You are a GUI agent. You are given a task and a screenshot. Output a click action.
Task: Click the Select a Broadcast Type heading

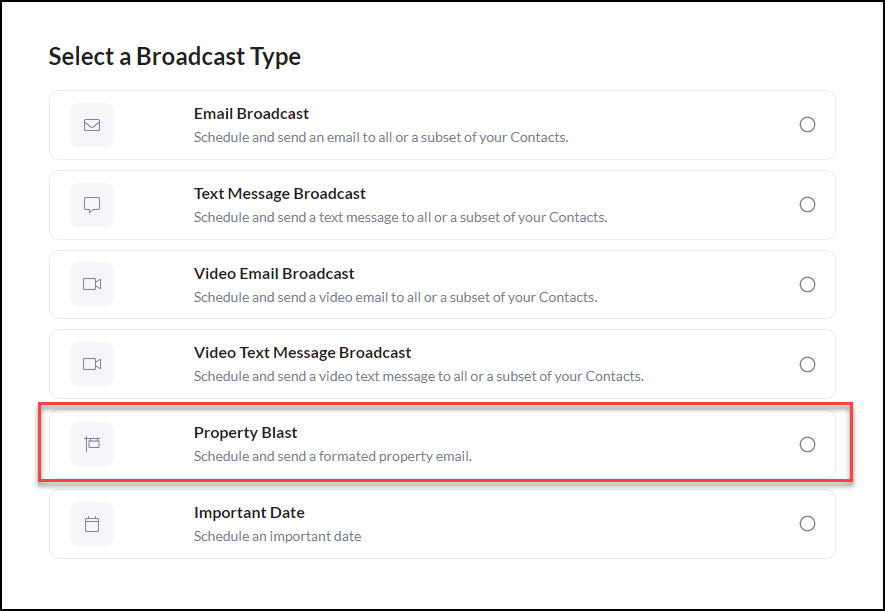[x=174, y=57]
